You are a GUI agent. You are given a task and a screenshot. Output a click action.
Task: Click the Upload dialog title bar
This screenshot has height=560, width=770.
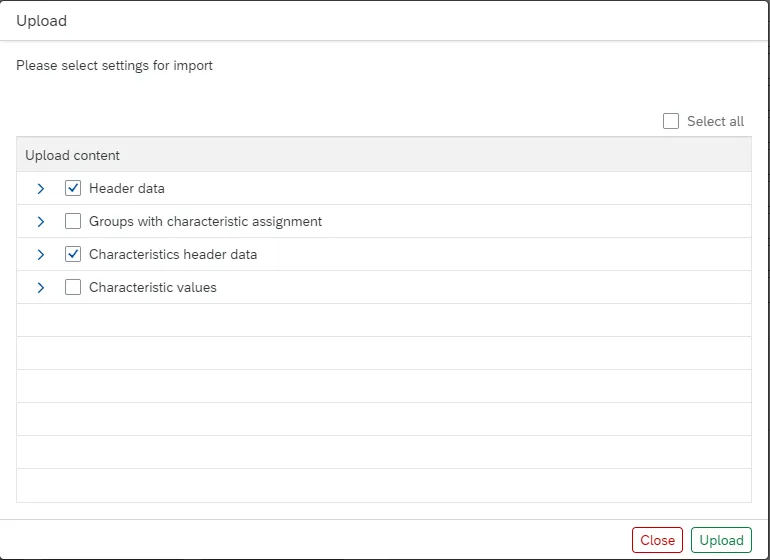(384, 21)
